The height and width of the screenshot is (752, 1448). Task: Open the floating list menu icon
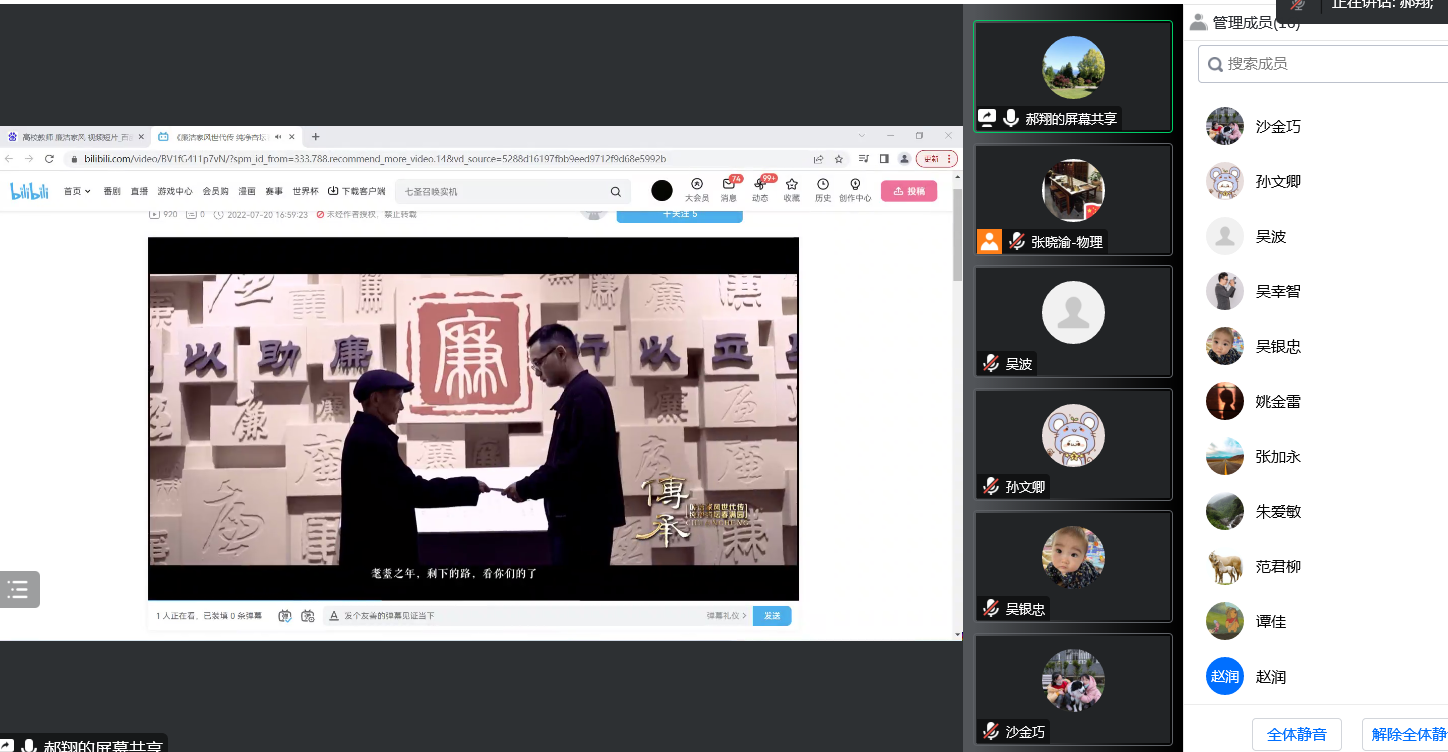coord(19,589)
